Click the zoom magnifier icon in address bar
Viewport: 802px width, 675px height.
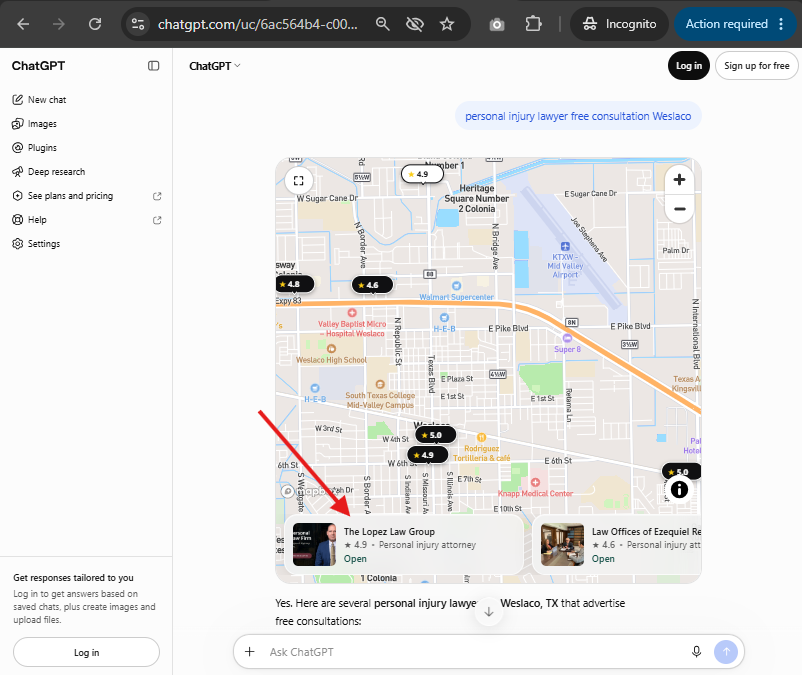tap(382, 24)
